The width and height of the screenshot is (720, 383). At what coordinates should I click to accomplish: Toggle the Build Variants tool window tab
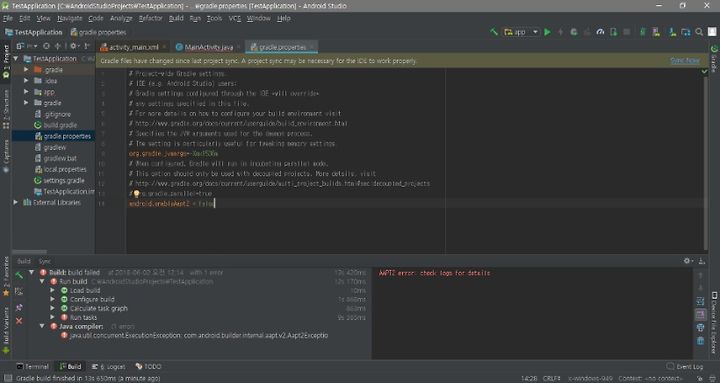coord(6,330)
